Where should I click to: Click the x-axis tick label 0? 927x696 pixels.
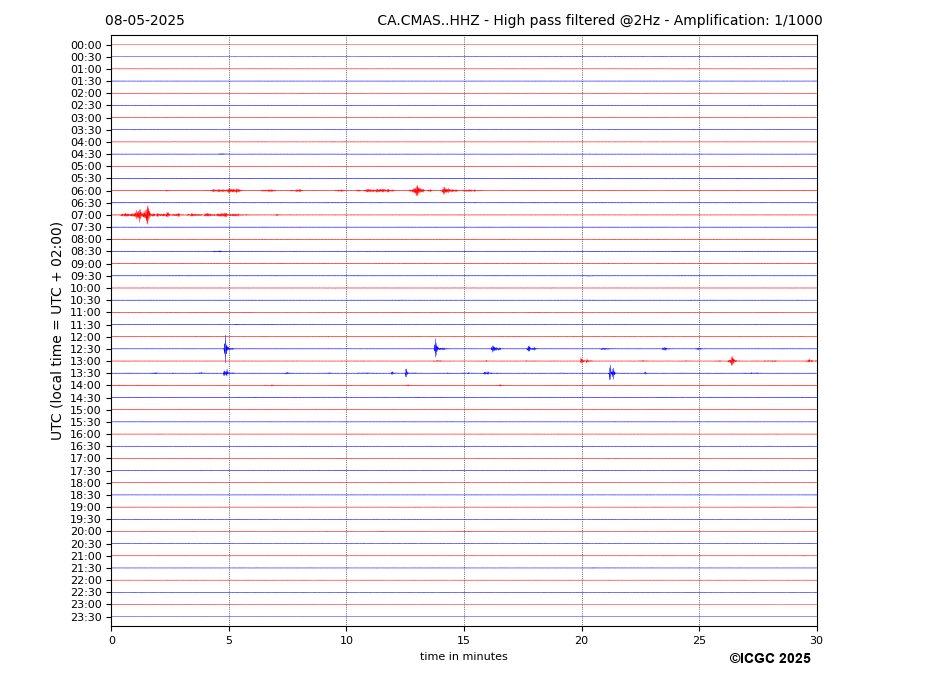112,640
